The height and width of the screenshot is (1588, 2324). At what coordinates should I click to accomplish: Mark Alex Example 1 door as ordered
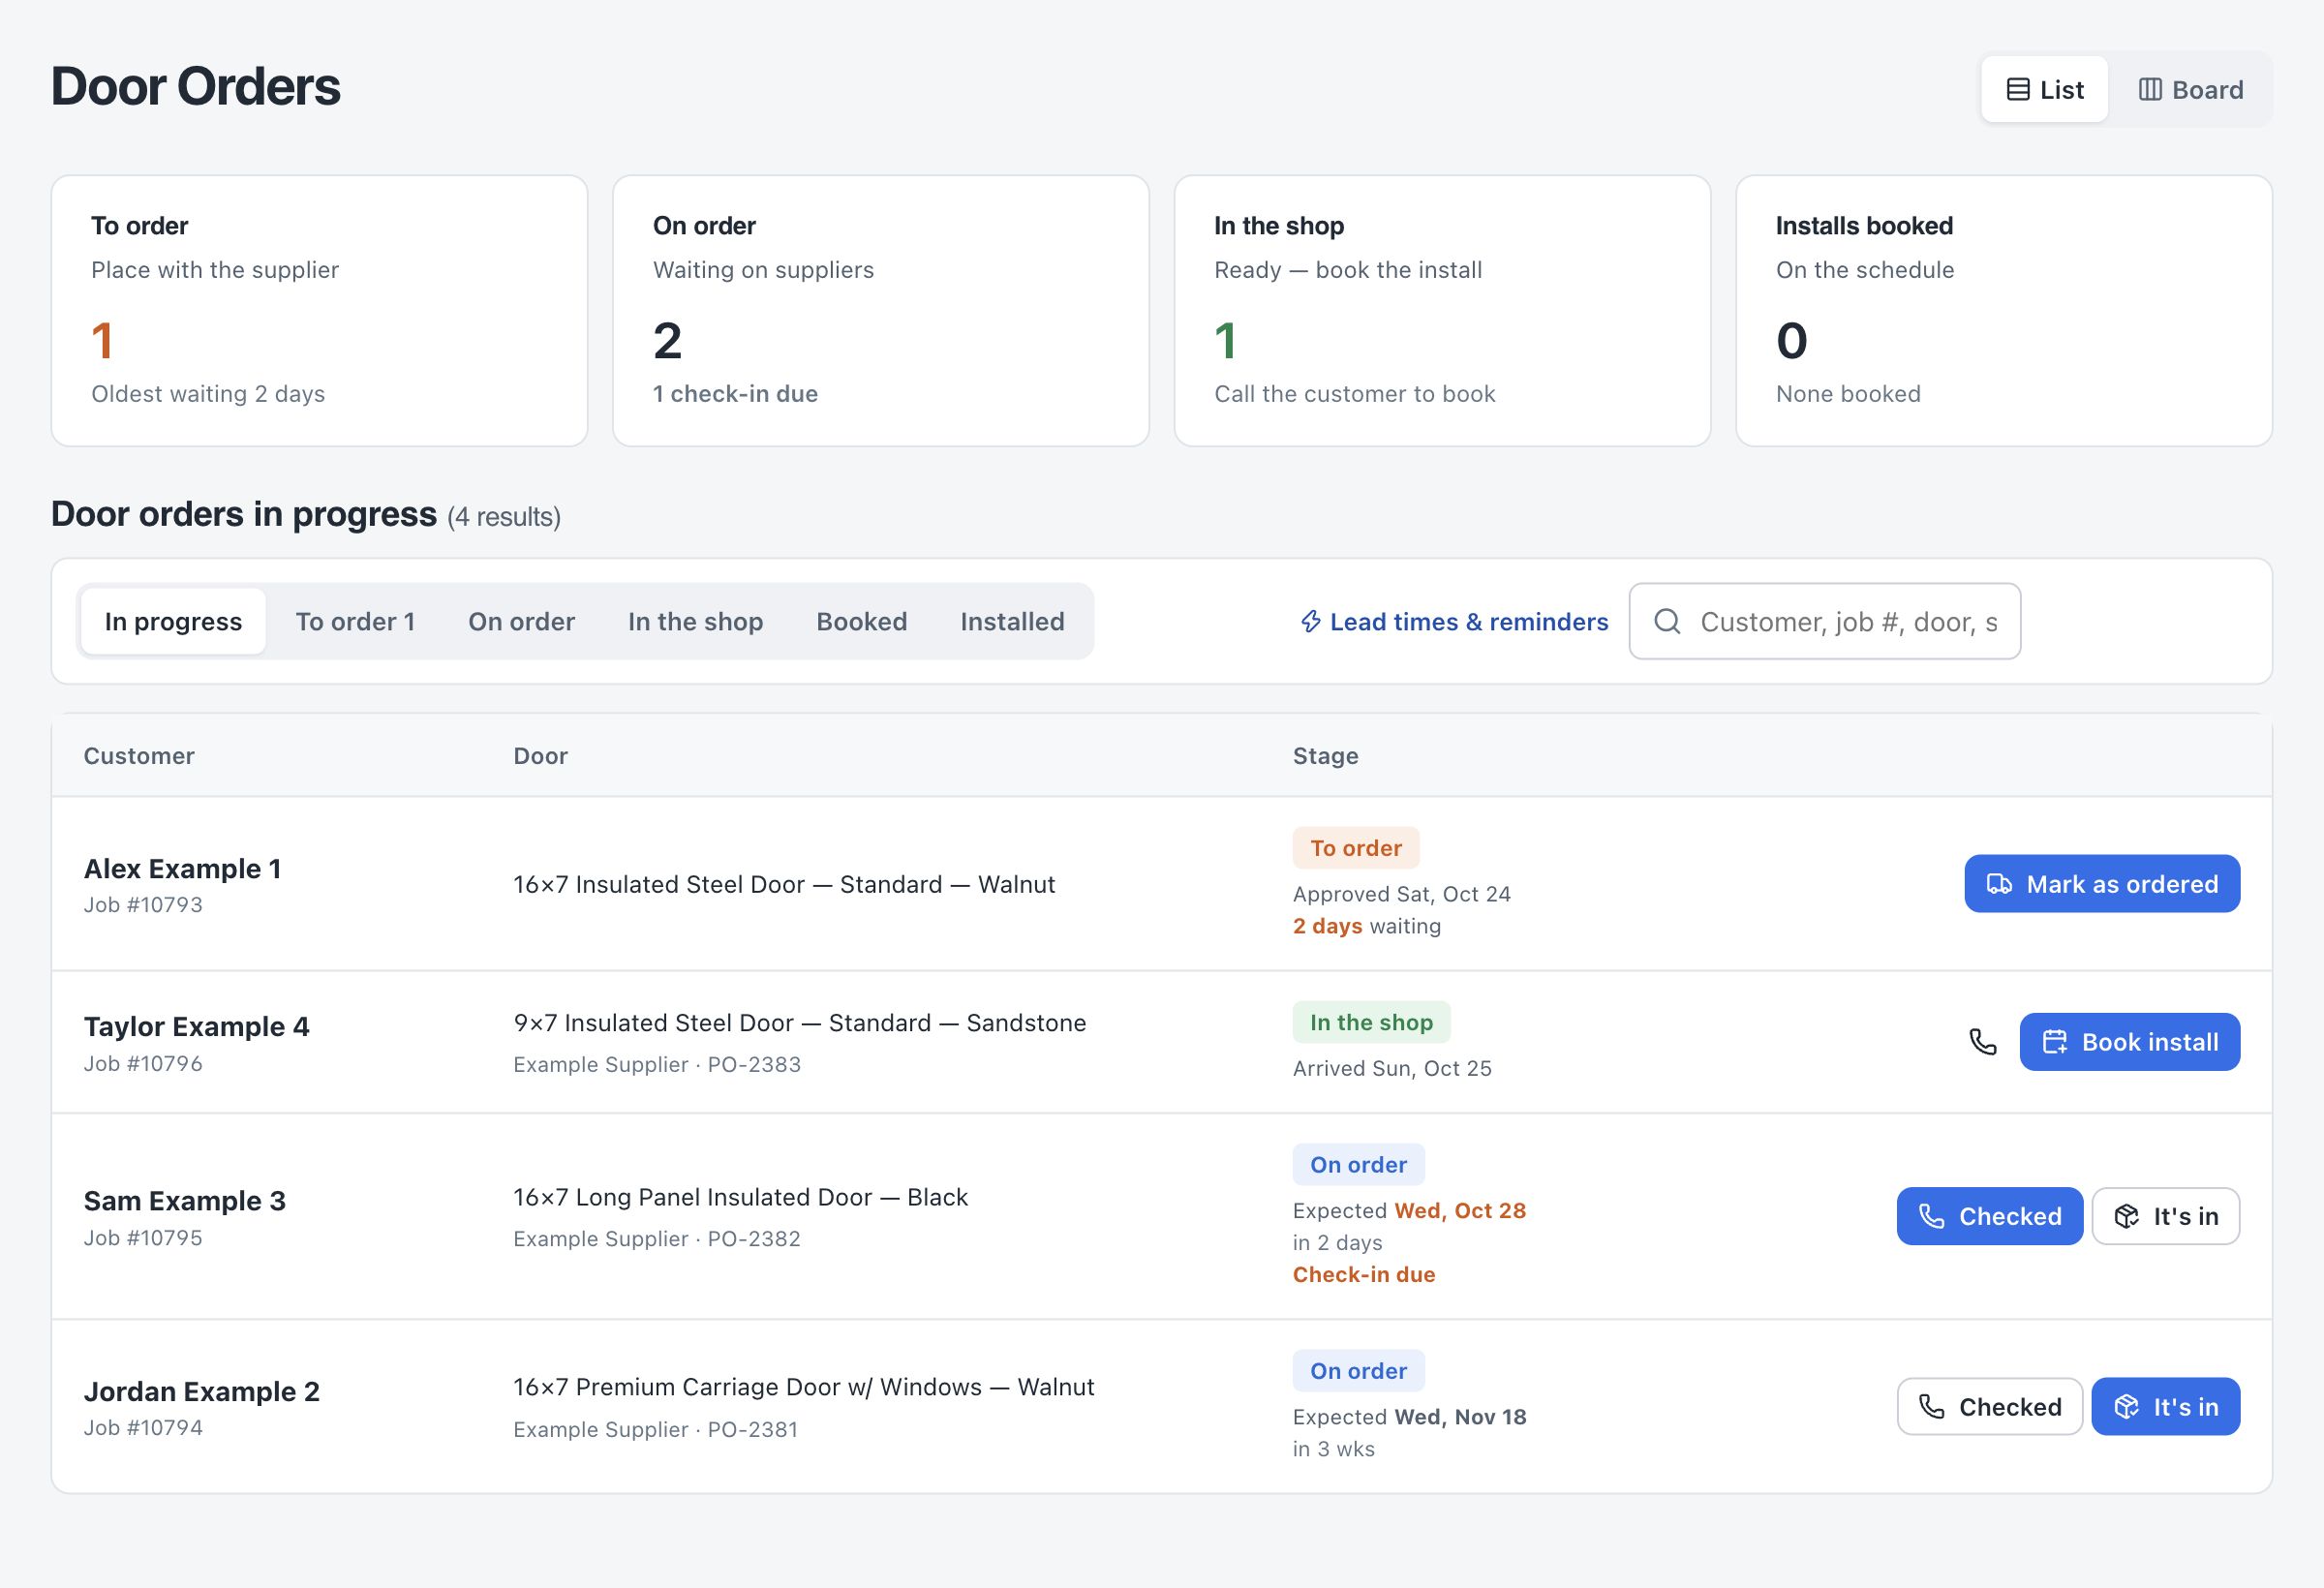(2102, 884)
